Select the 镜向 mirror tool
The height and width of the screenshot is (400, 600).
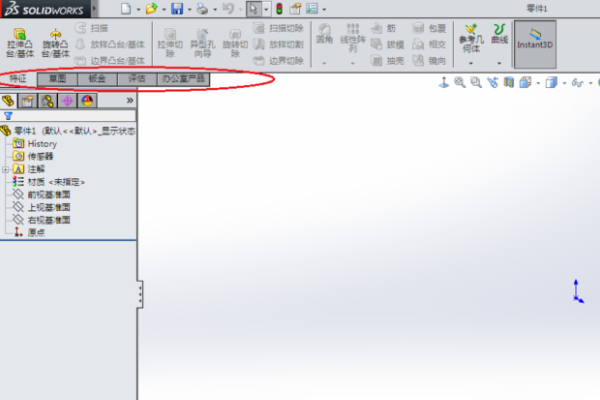(429, 60)
